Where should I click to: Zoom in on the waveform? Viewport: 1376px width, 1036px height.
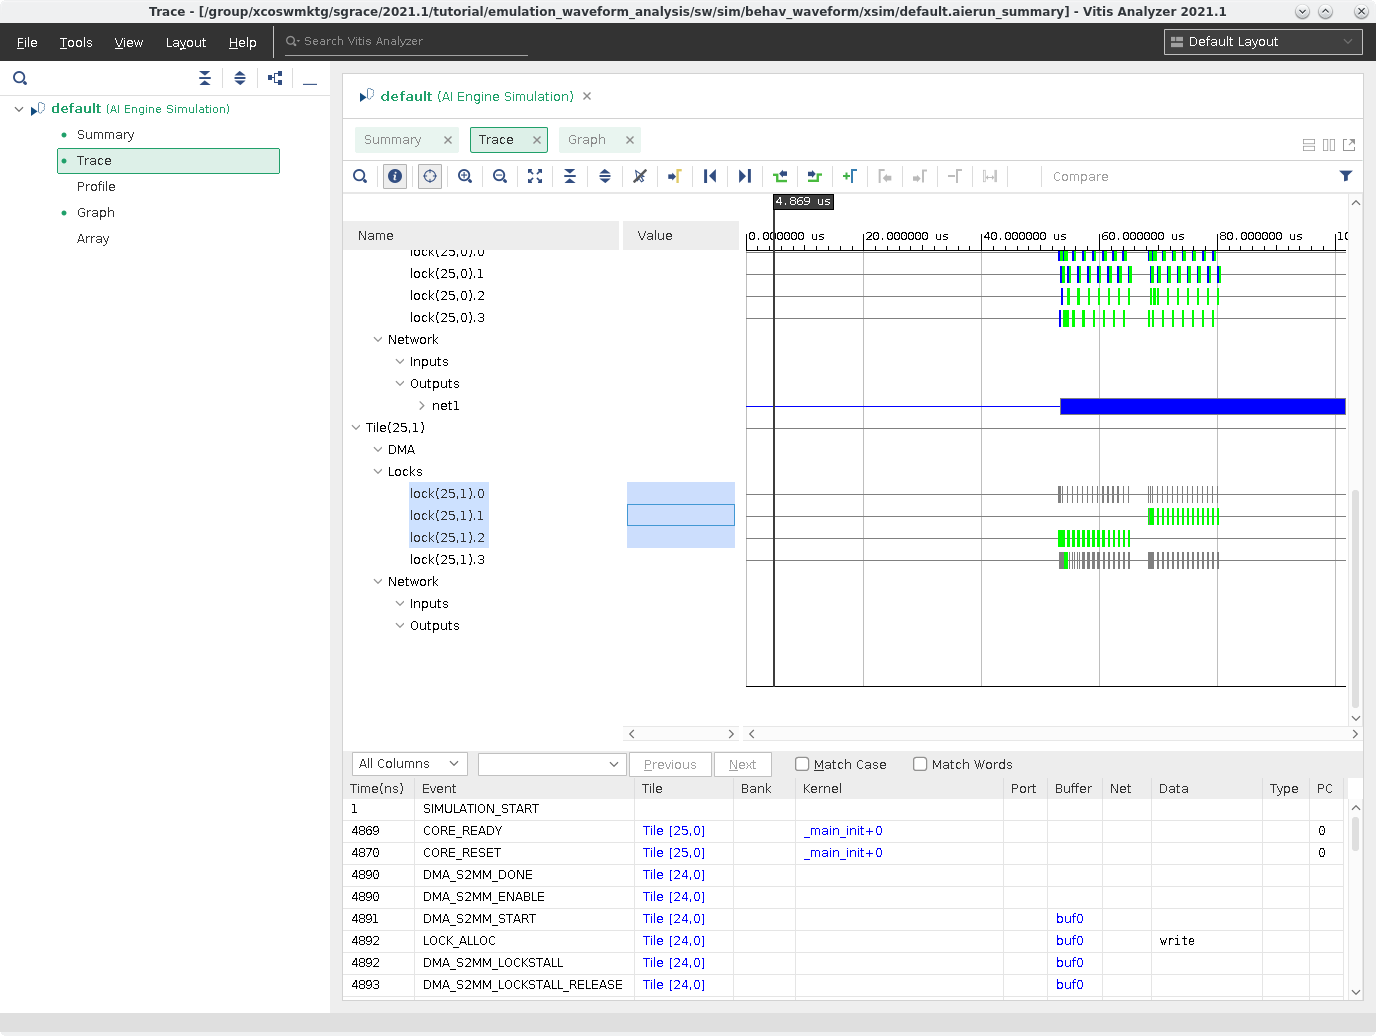click(465, 176)
